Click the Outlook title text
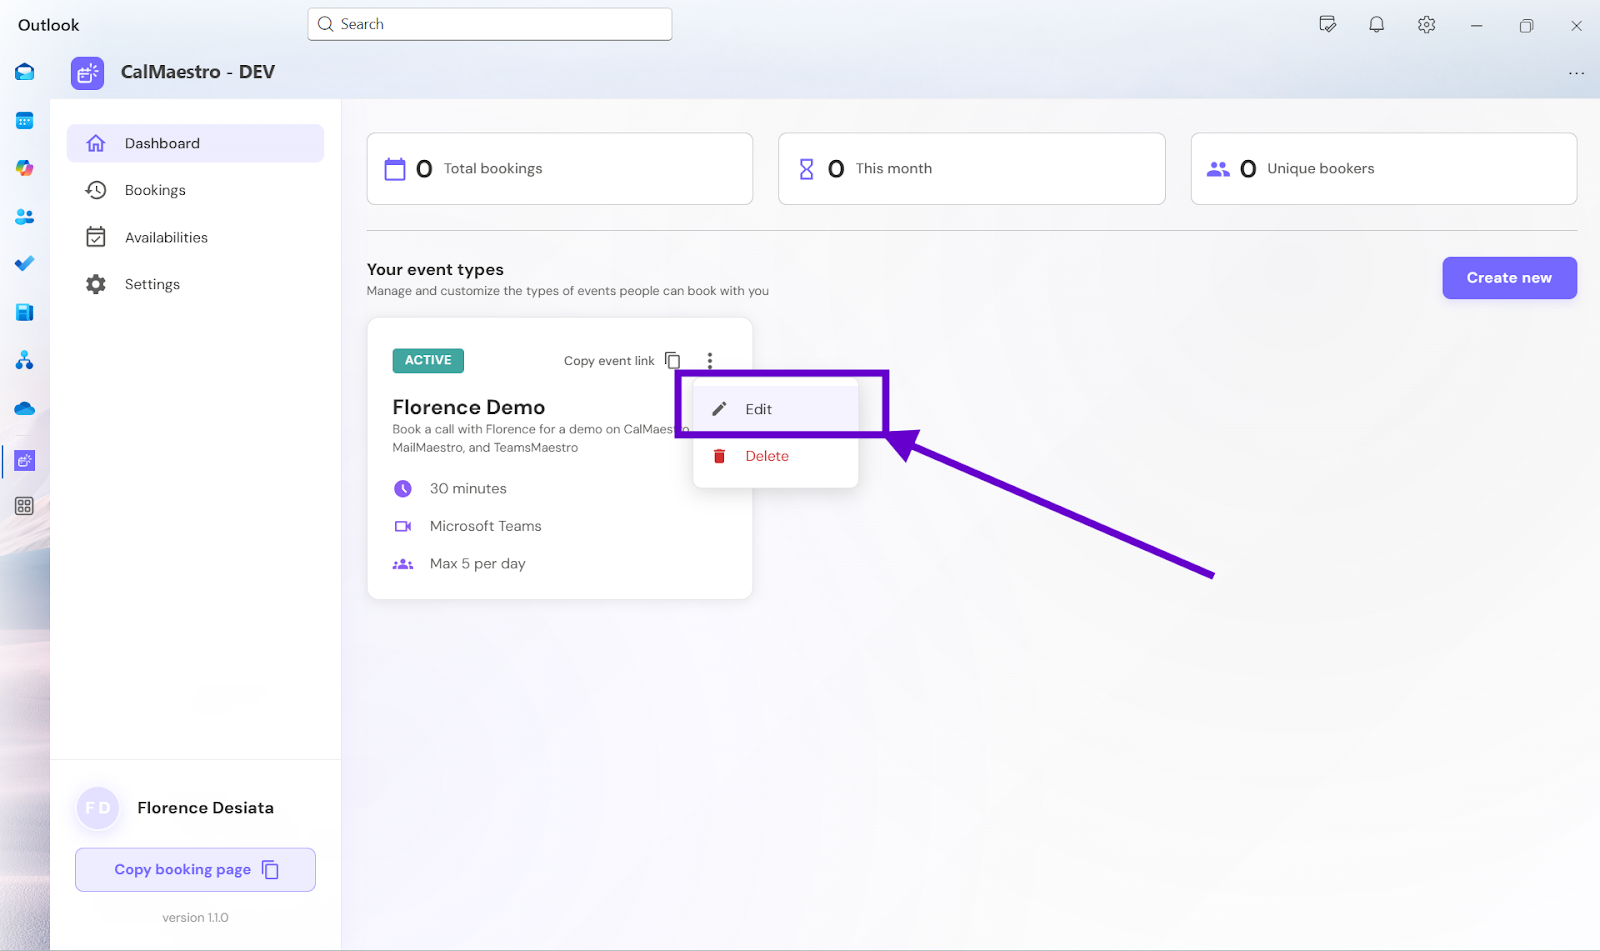 49,25
